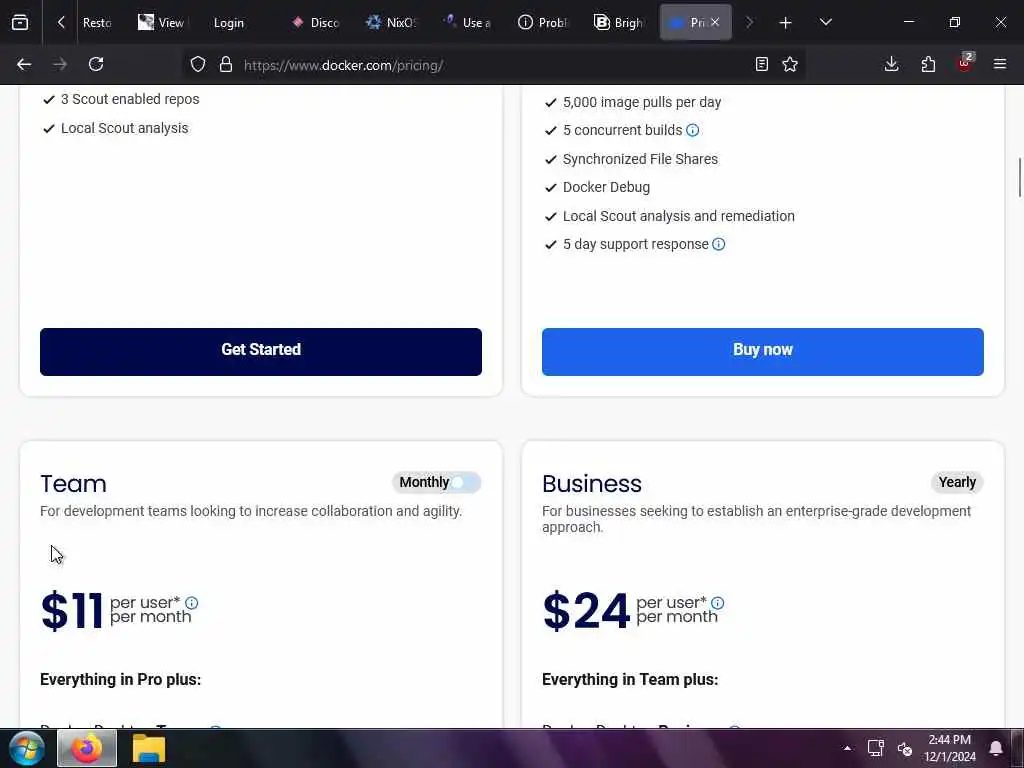Click the Business plan heading
Screen dimensions: 1024x768
click(x=592, y=484)
